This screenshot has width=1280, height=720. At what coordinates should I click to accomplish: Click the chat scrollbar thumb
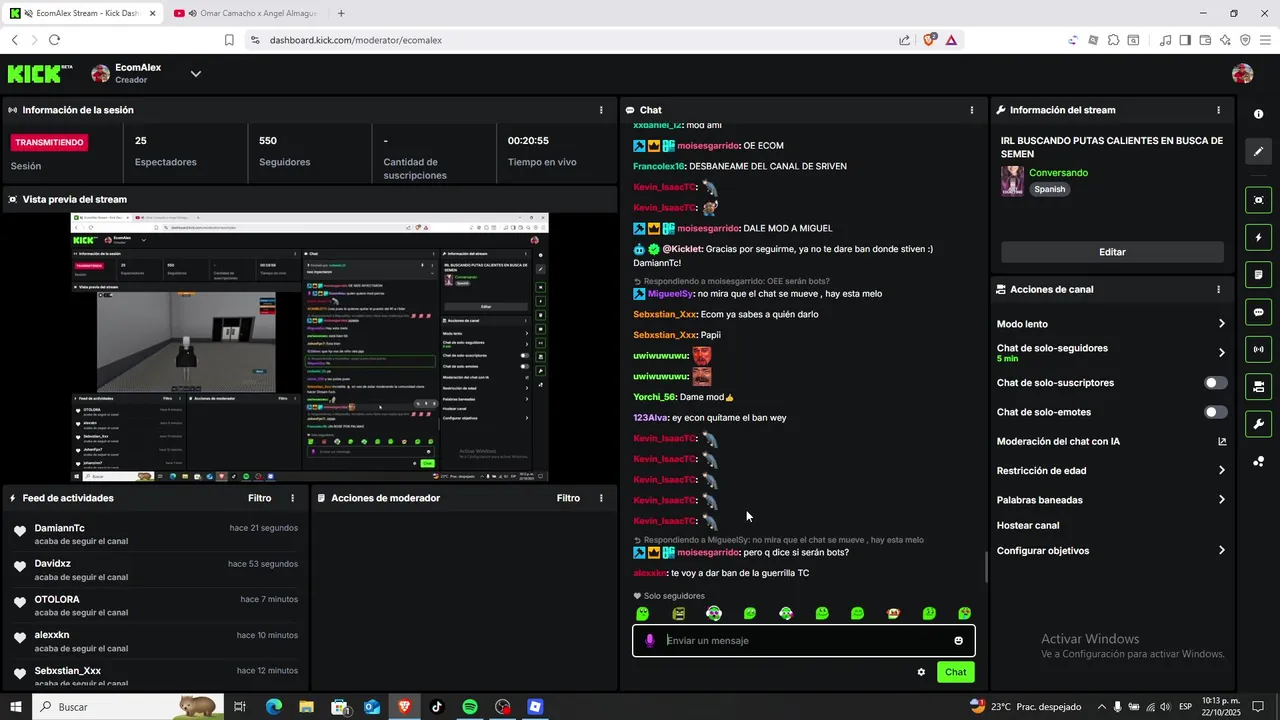pos(987,567)
